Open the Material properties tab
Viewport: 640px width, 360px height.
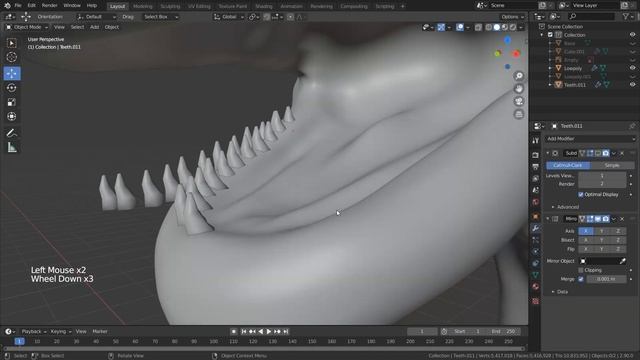point(536,287)
